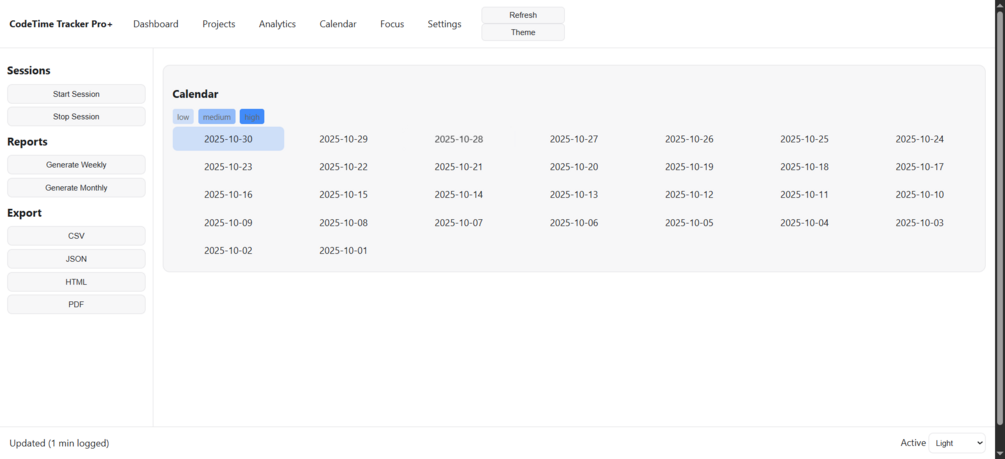Click the Theme button
Viewport: 1005px width, 459px height.
523,32
